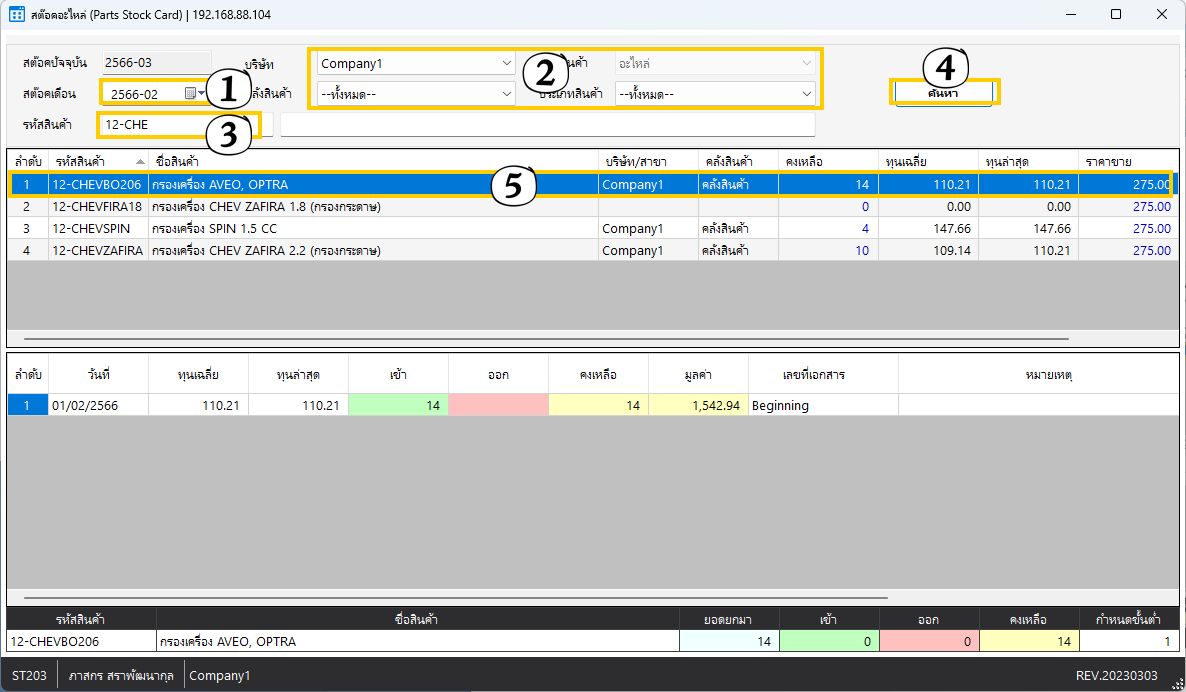Click the ชื่อสินค้า column header in the product list
1186x692 pixels.
[x=372, y=162]
